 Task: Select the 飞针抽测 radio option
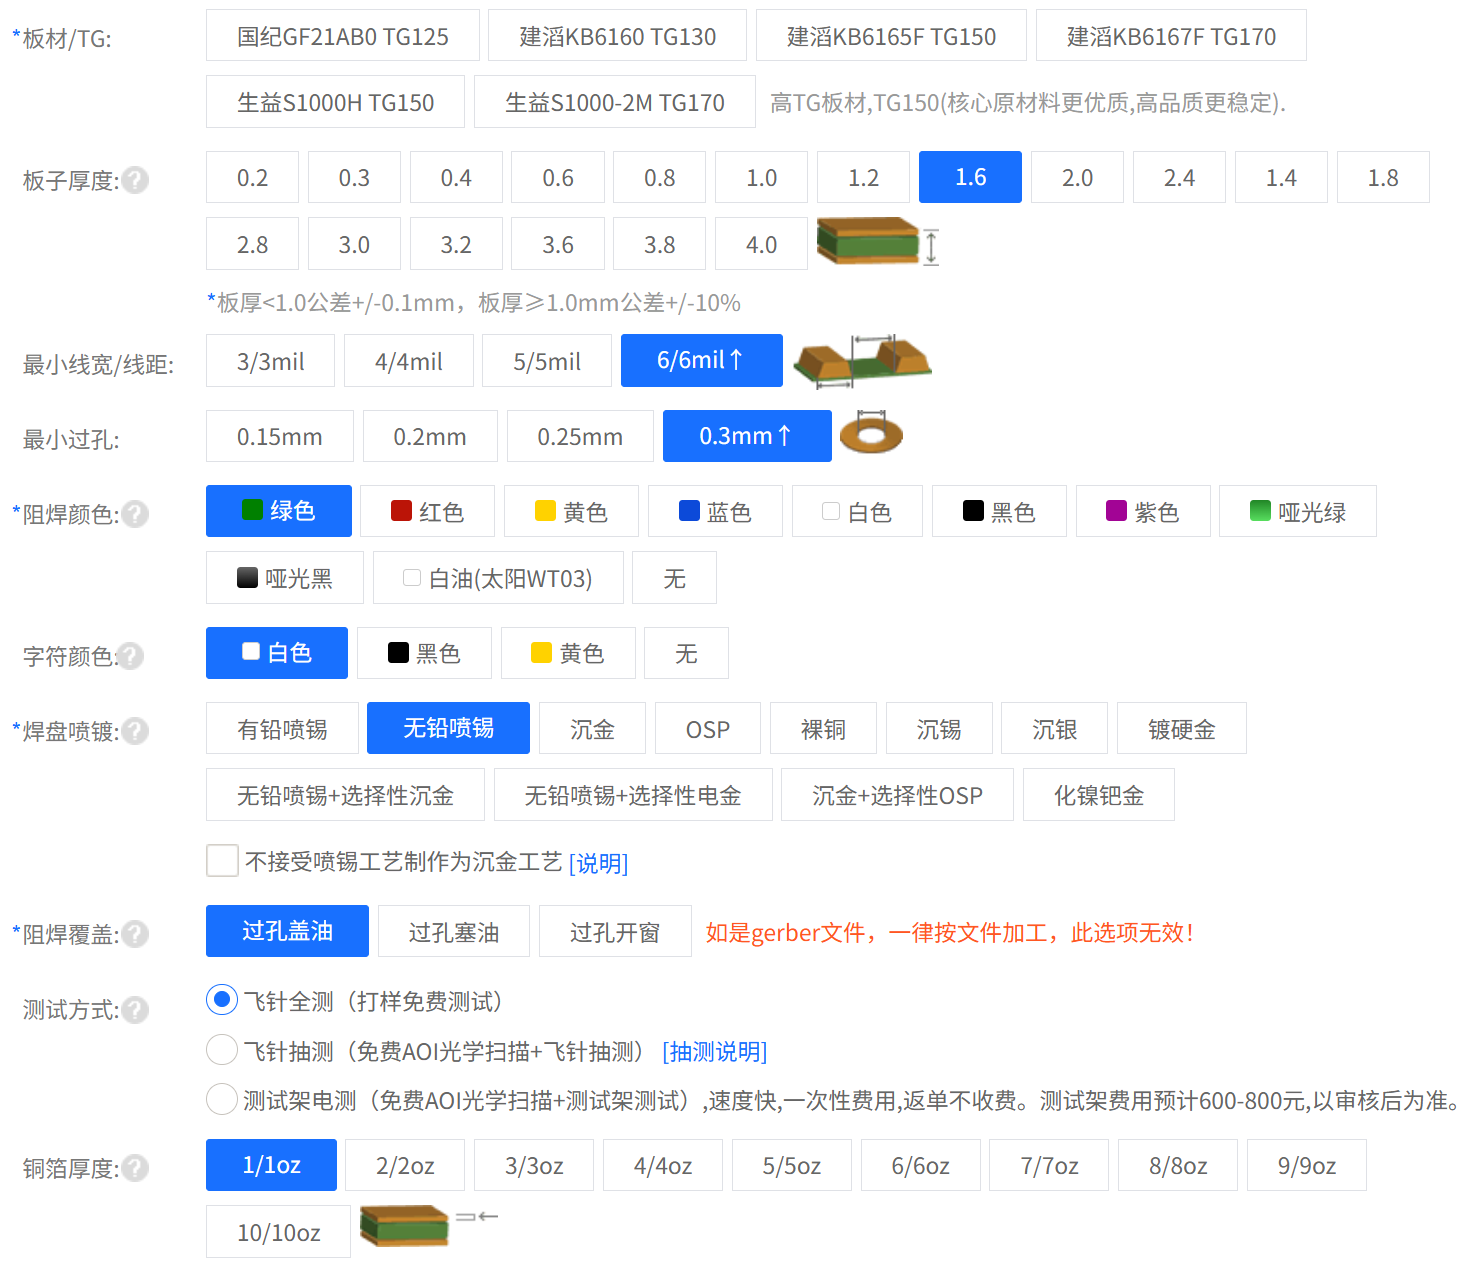pos(221,1050)
